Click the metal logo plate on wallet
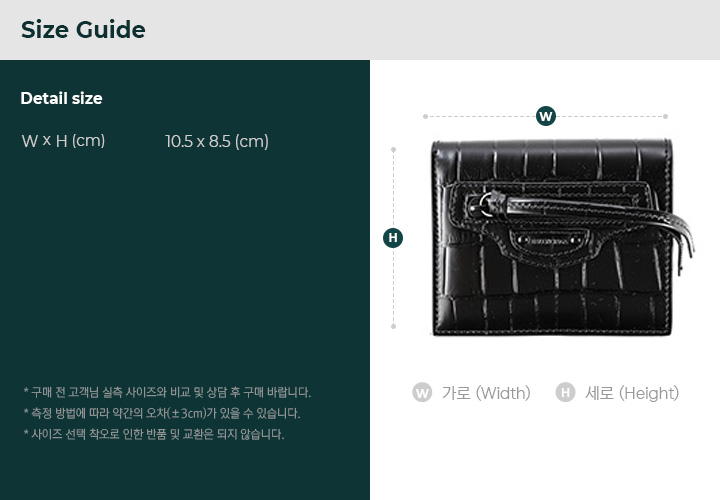Viewport: 720px width, 500px height. coord(548,240)
